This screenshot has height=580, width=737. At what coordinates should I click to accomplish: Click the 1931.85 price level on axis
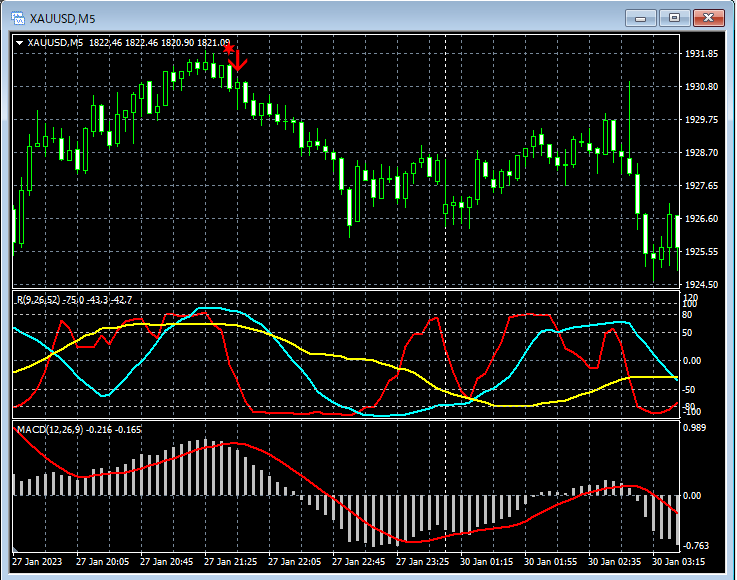click(701, 54)
